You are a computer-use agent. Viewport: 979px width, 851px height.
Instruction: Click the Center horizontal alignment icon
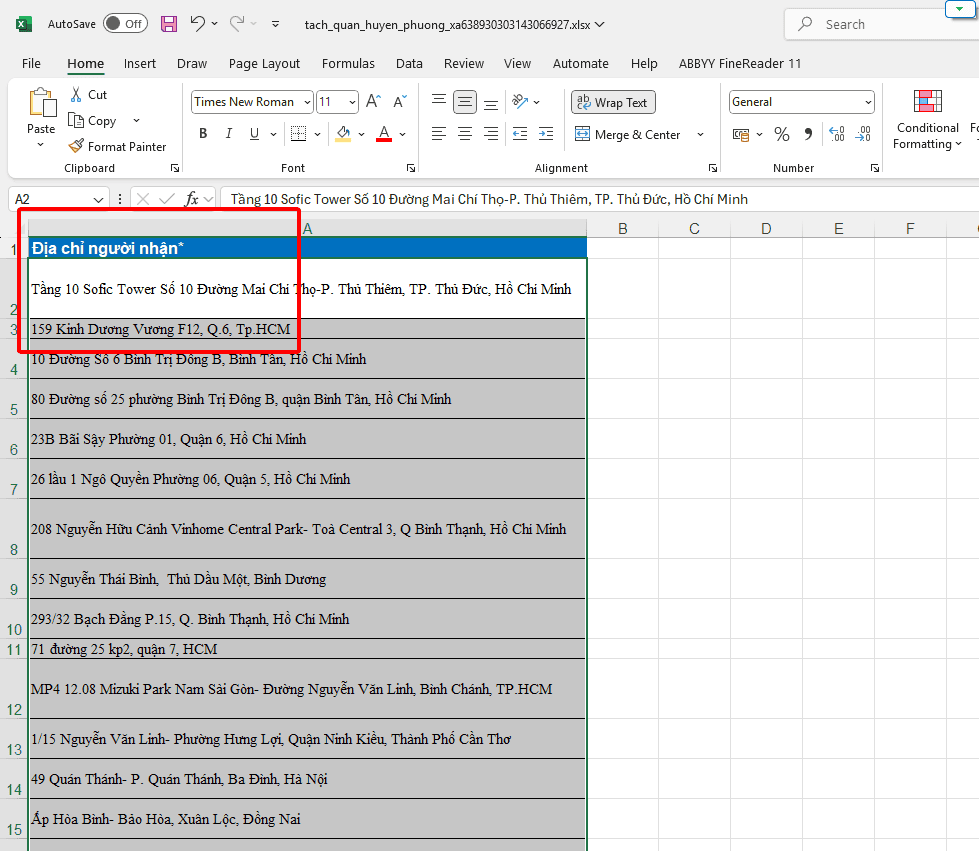pyautogui.click(x=465, y=134)
